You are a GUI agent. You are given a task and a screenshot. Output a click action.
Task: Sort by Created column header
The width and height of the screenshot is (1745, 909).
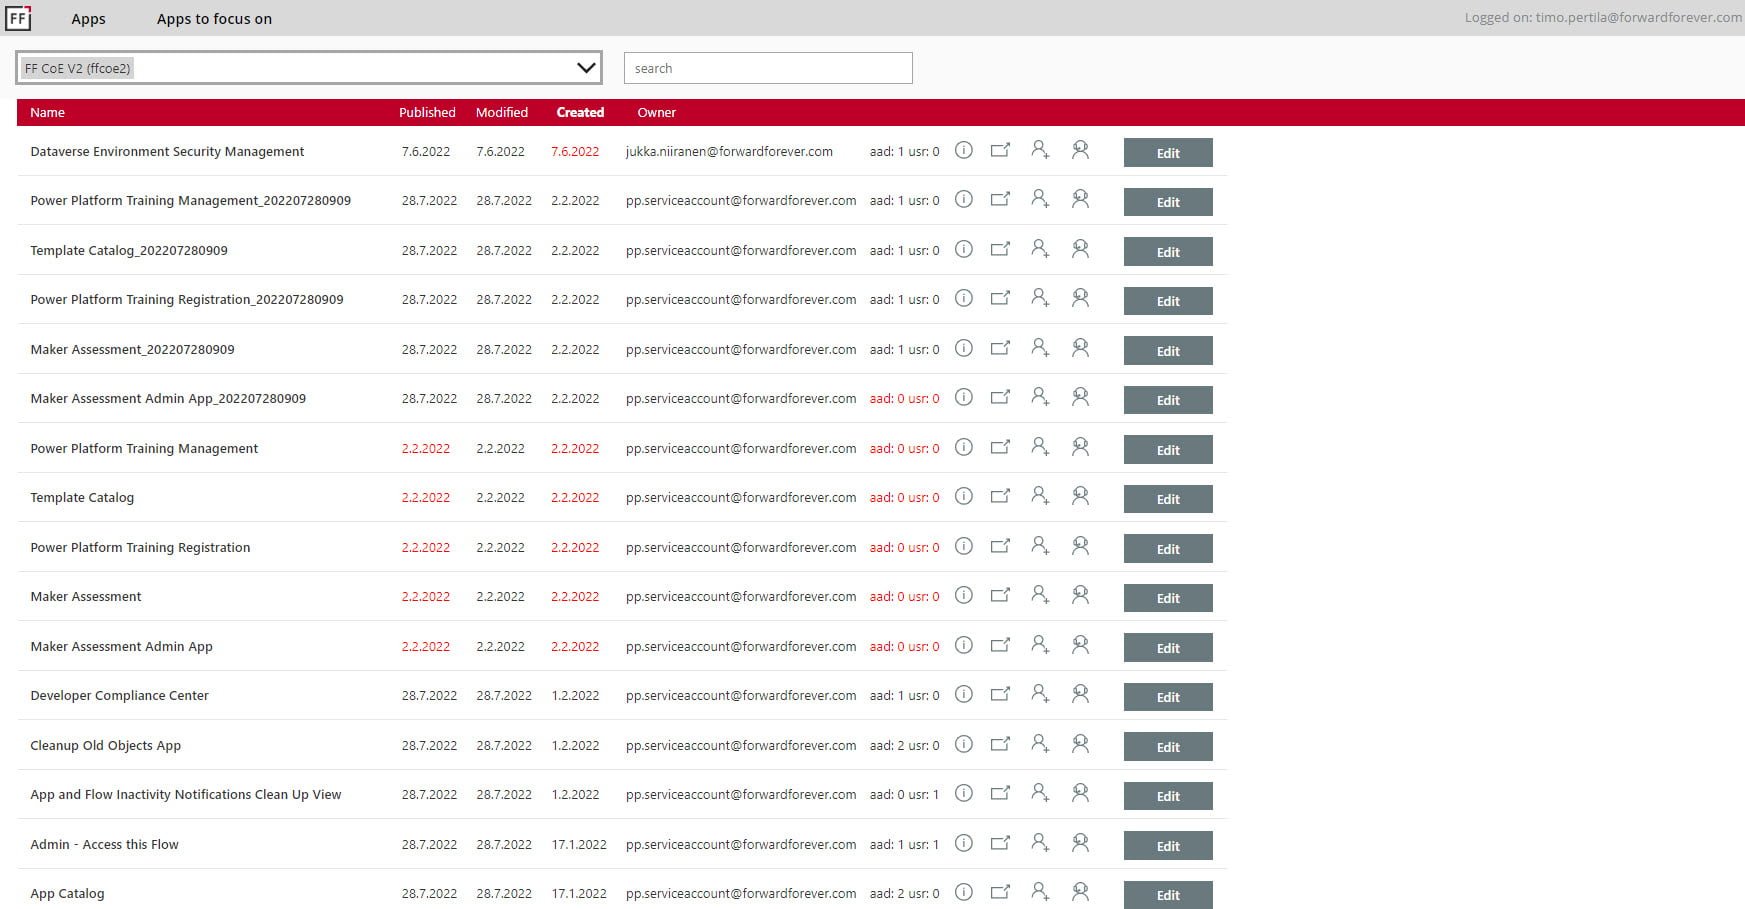[580, 112]
